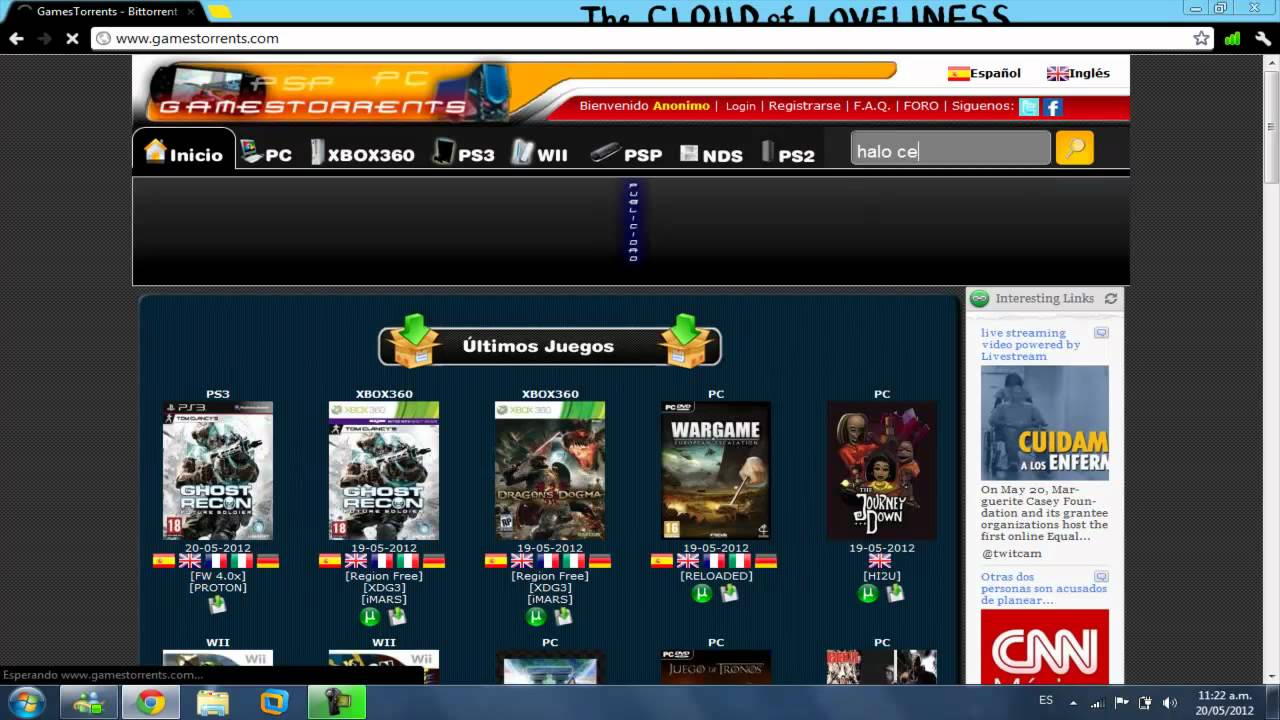The height and width of the screenshot is (720, 1280).
Task: Click the 'Cuidam a los Enferm' sidebar image
Action: (1044, 423)
